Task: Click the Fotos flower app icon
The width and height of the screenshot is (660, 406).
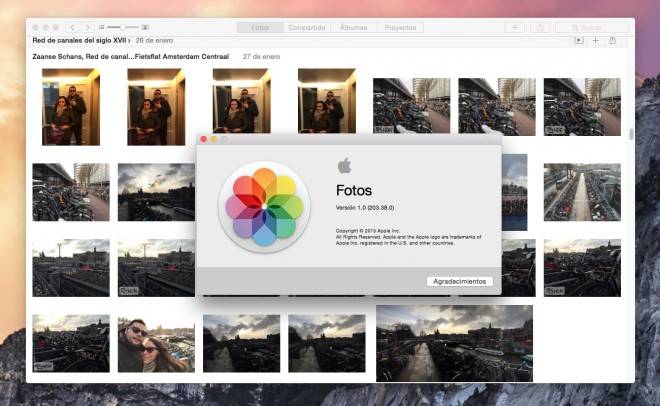Action: coord(264,207)
